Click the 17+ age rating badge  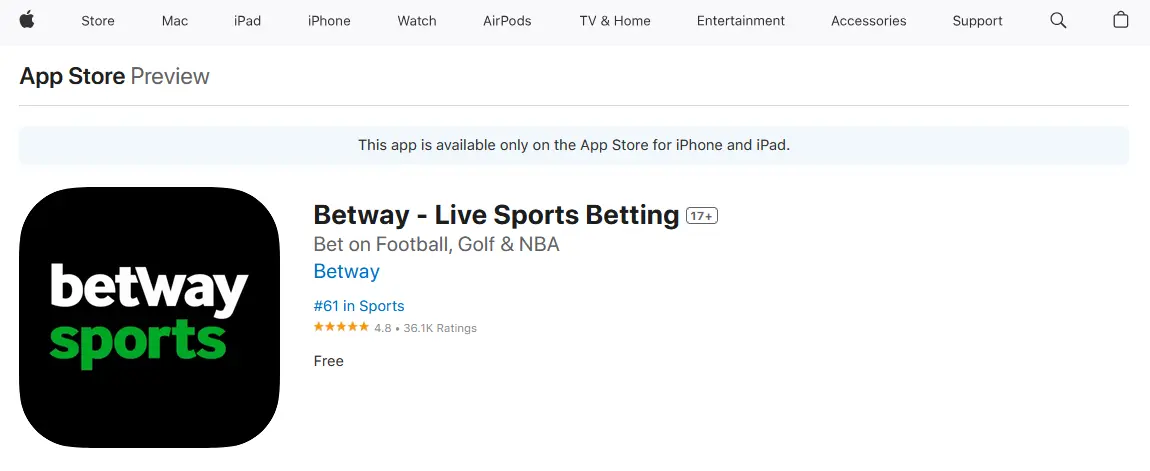(x=702, y=216)
